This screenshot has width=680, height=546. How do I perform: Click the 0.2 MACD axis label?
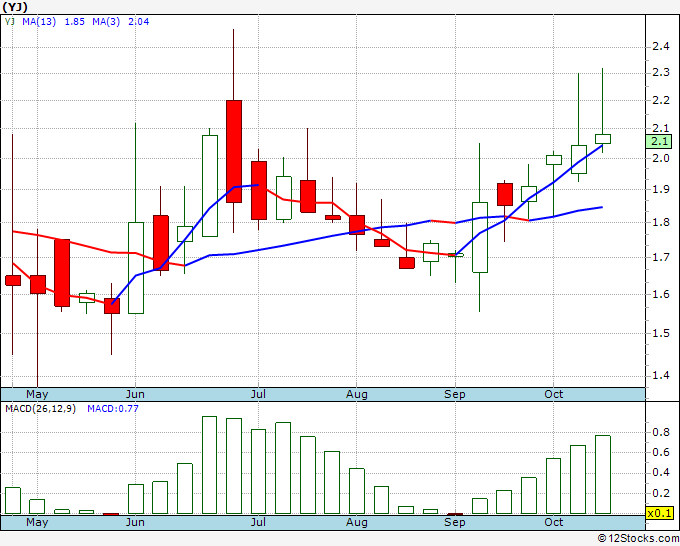coord(661,493)
